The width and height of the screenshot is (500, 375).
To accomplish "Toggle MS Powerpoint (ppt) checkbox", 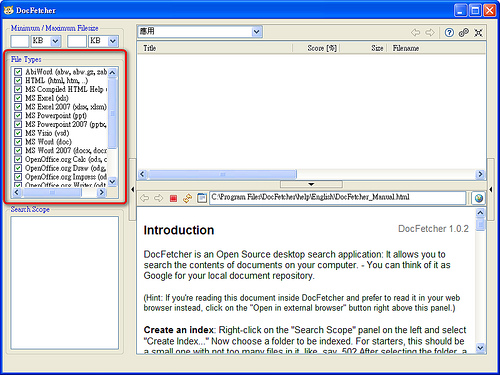I will tap(18, 116).
